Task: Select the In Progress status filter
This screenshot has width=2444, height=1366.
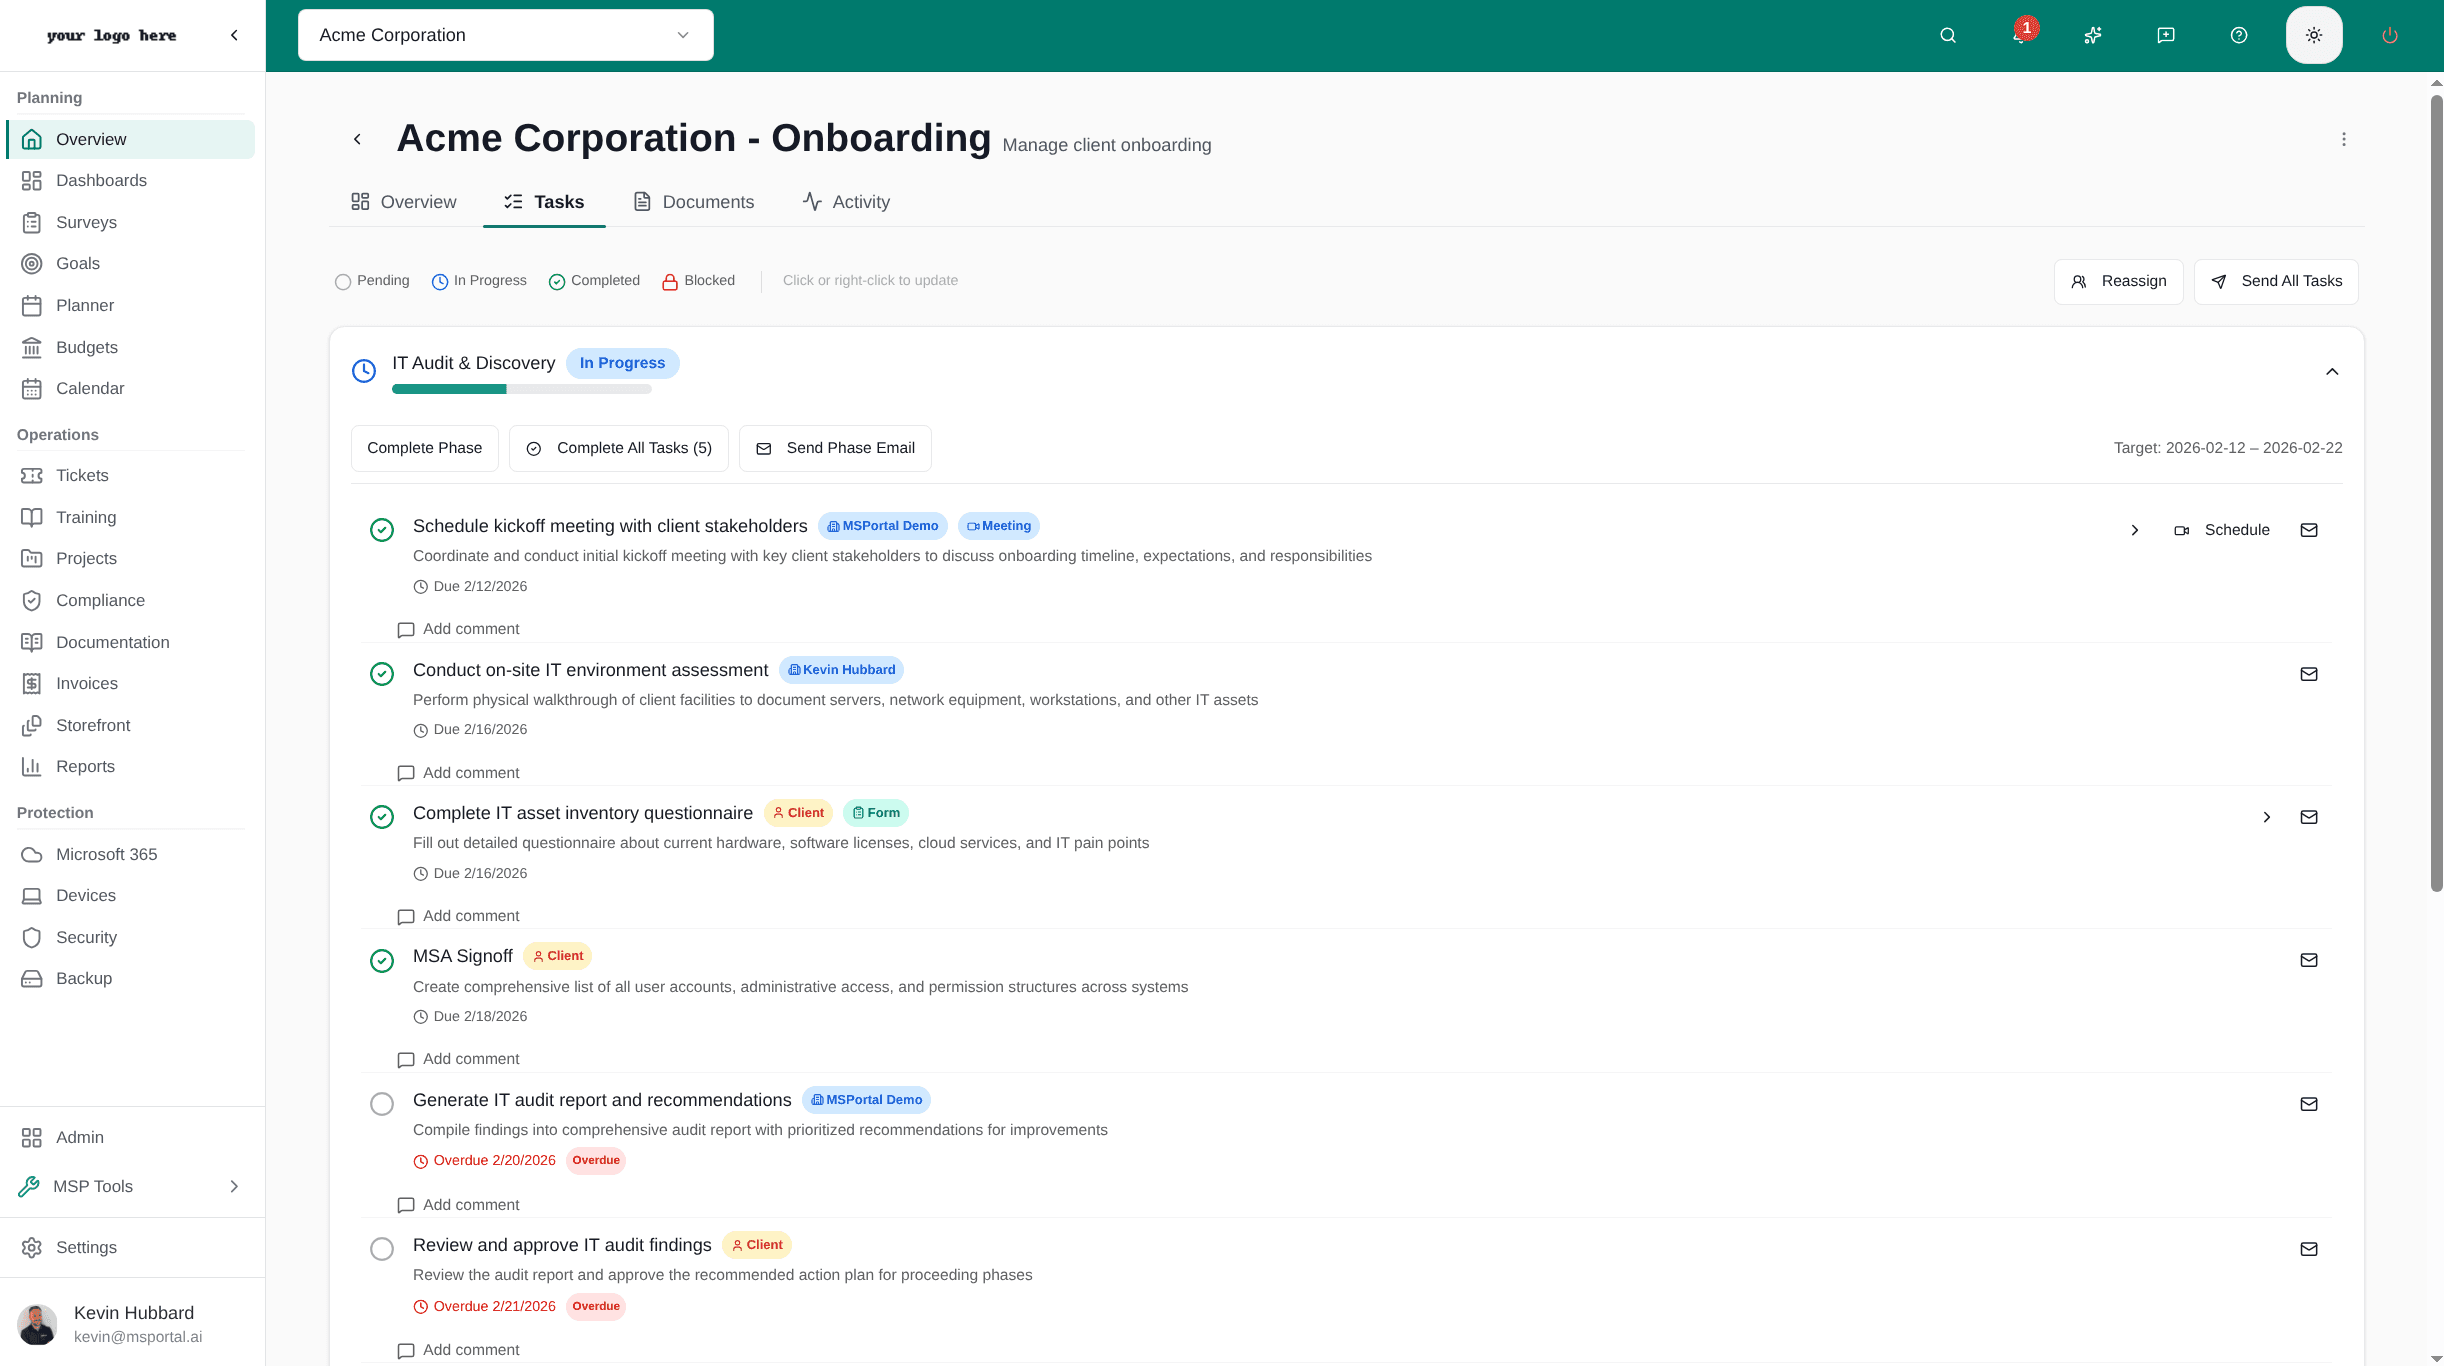Action: tap(478, 281)
